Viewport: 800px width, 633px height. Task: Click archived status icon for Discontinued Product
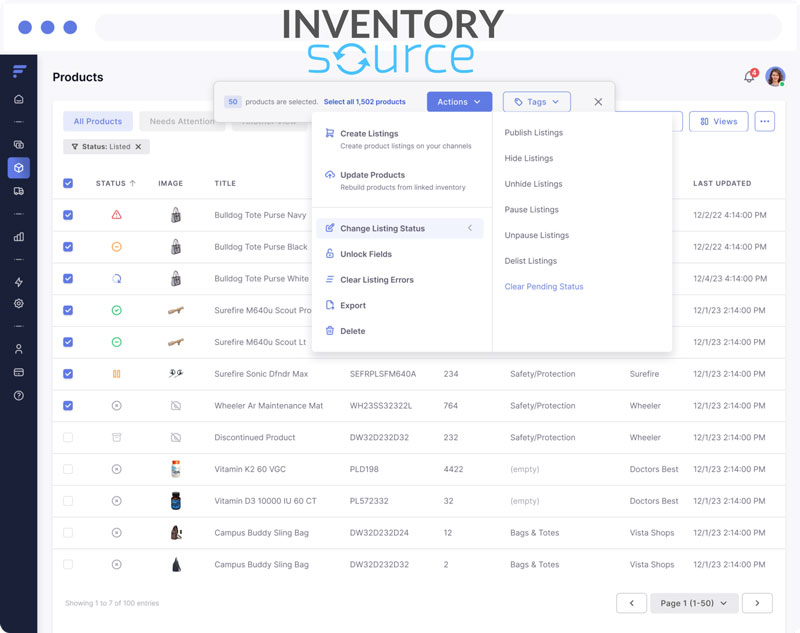click(x=116, y=437)
